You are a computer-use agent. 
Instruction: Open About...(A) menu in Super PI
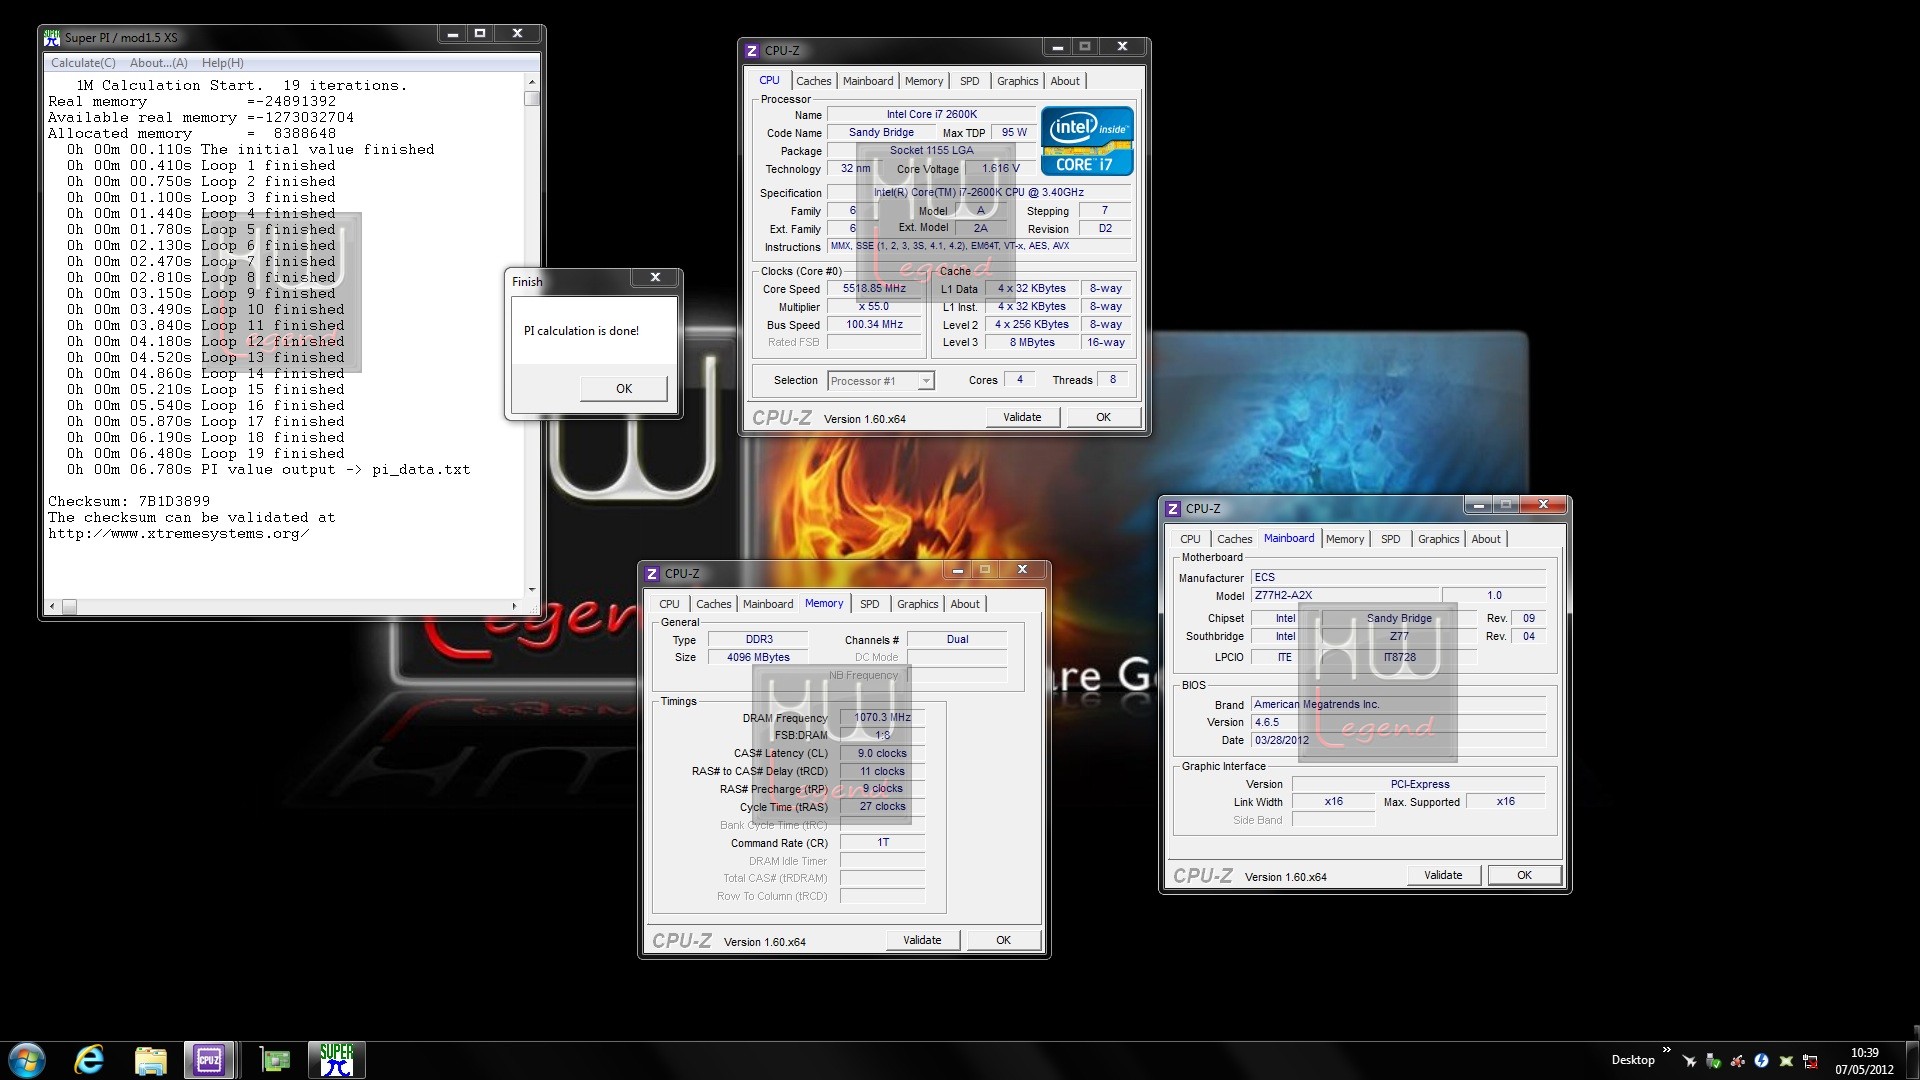tap(158, 63)
